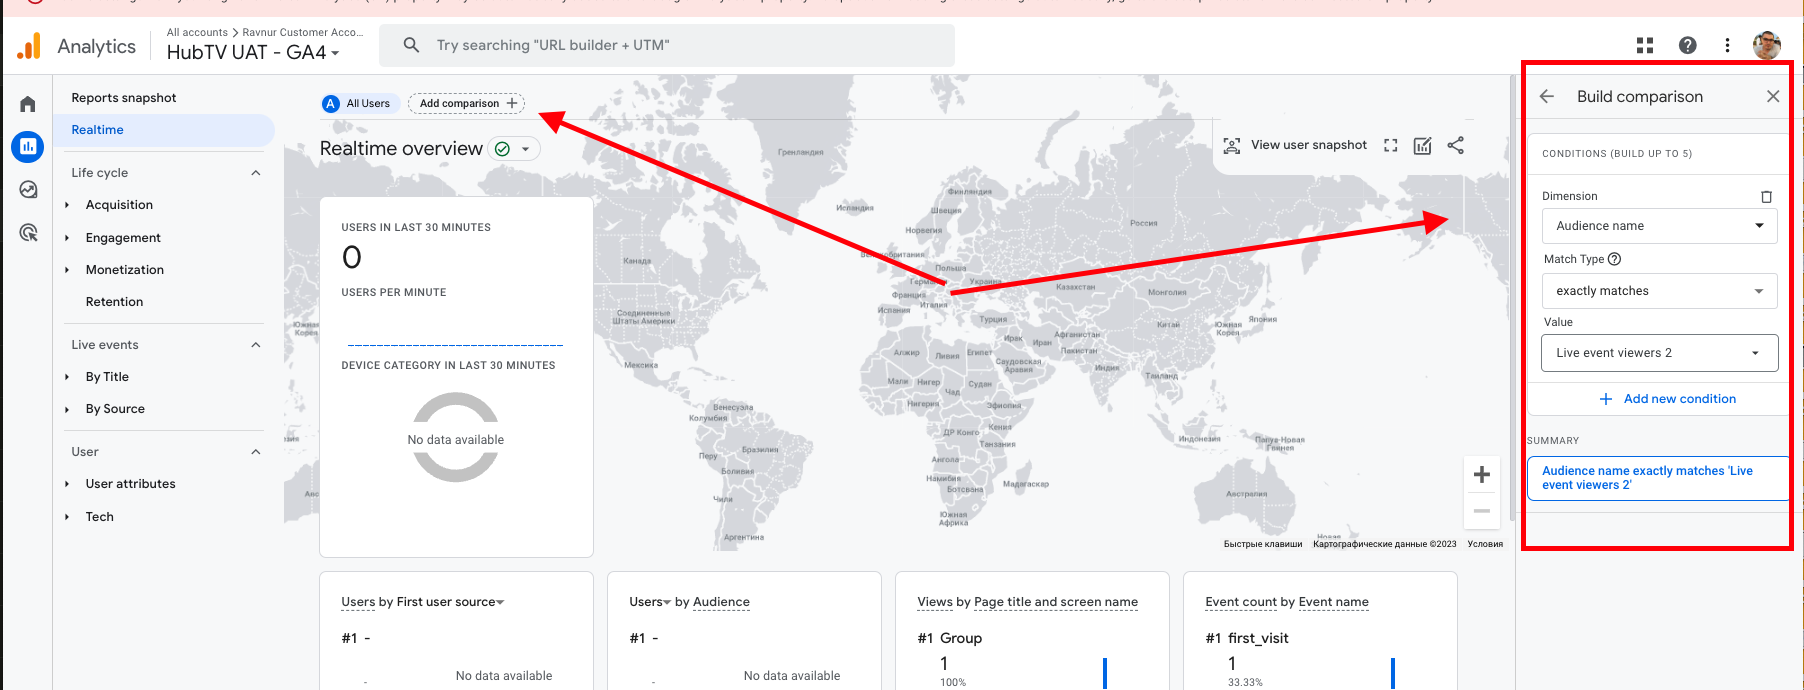The height and width of the screenshot is (690, 1804).
Task: Open the First user source dimension dropdown
Action: [x=450, y=602]
